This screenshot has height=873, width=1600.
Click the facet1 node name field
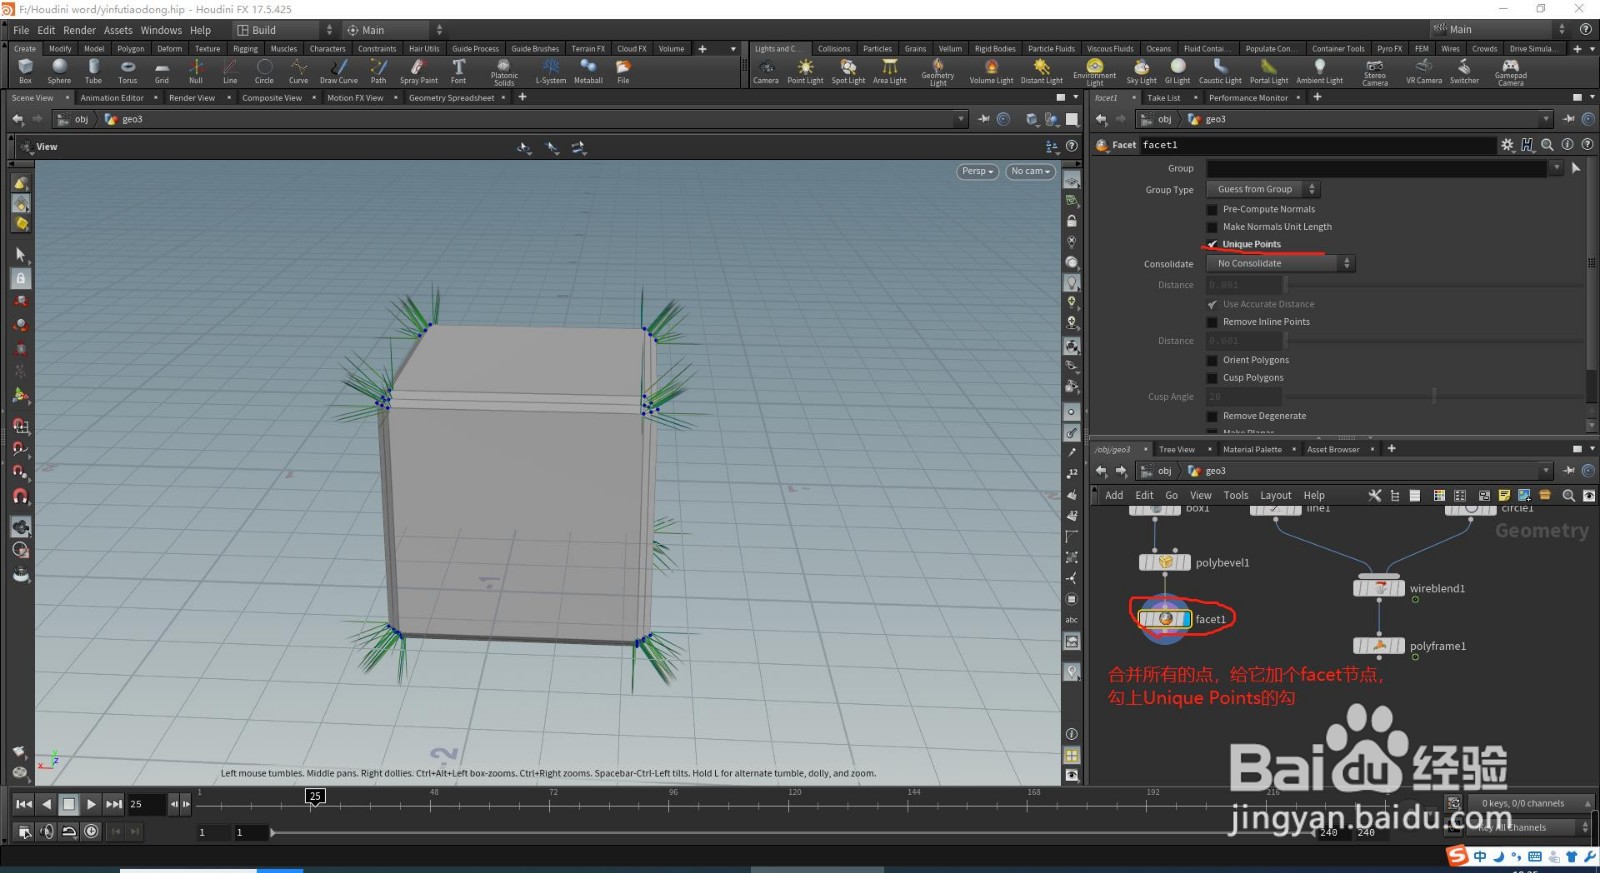click(1317, 145)
